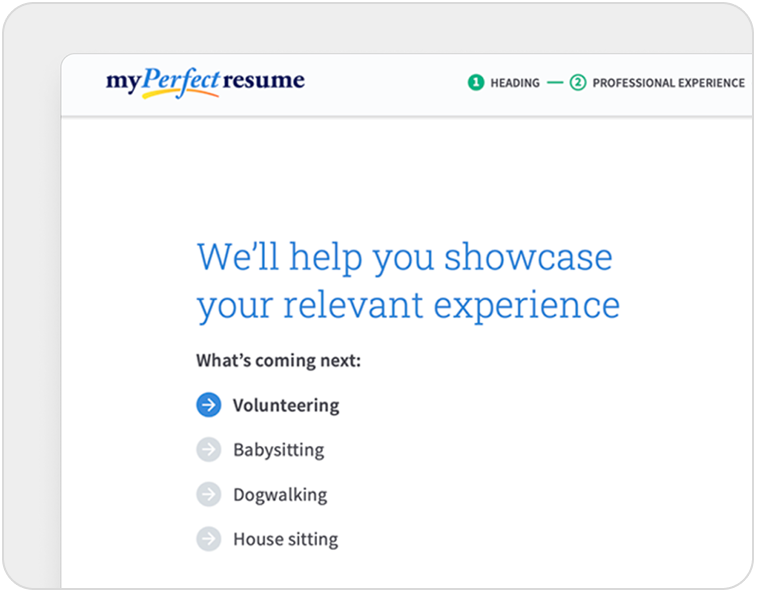757x592 pixels.
Task: Go to the PROFESSIONAL EXPERIENCE step
Action: coord(668,83)
